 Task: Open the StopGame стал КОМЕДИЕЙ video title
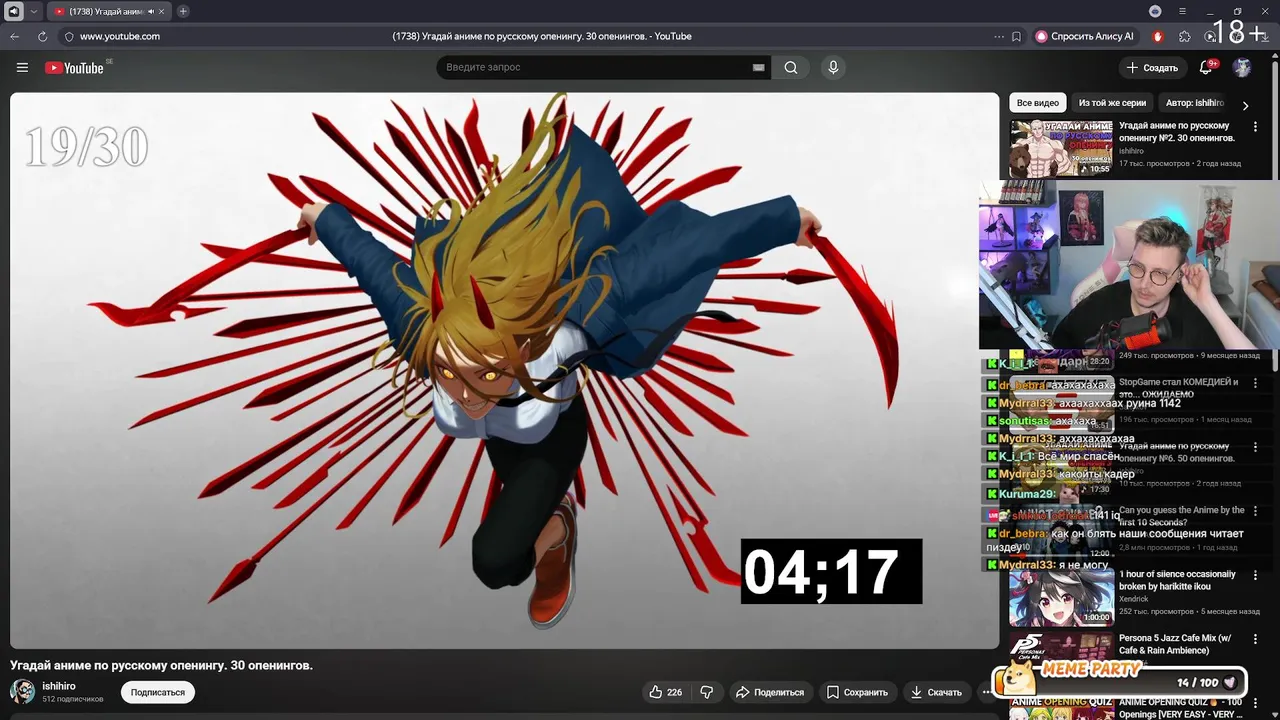point(1179,388)
